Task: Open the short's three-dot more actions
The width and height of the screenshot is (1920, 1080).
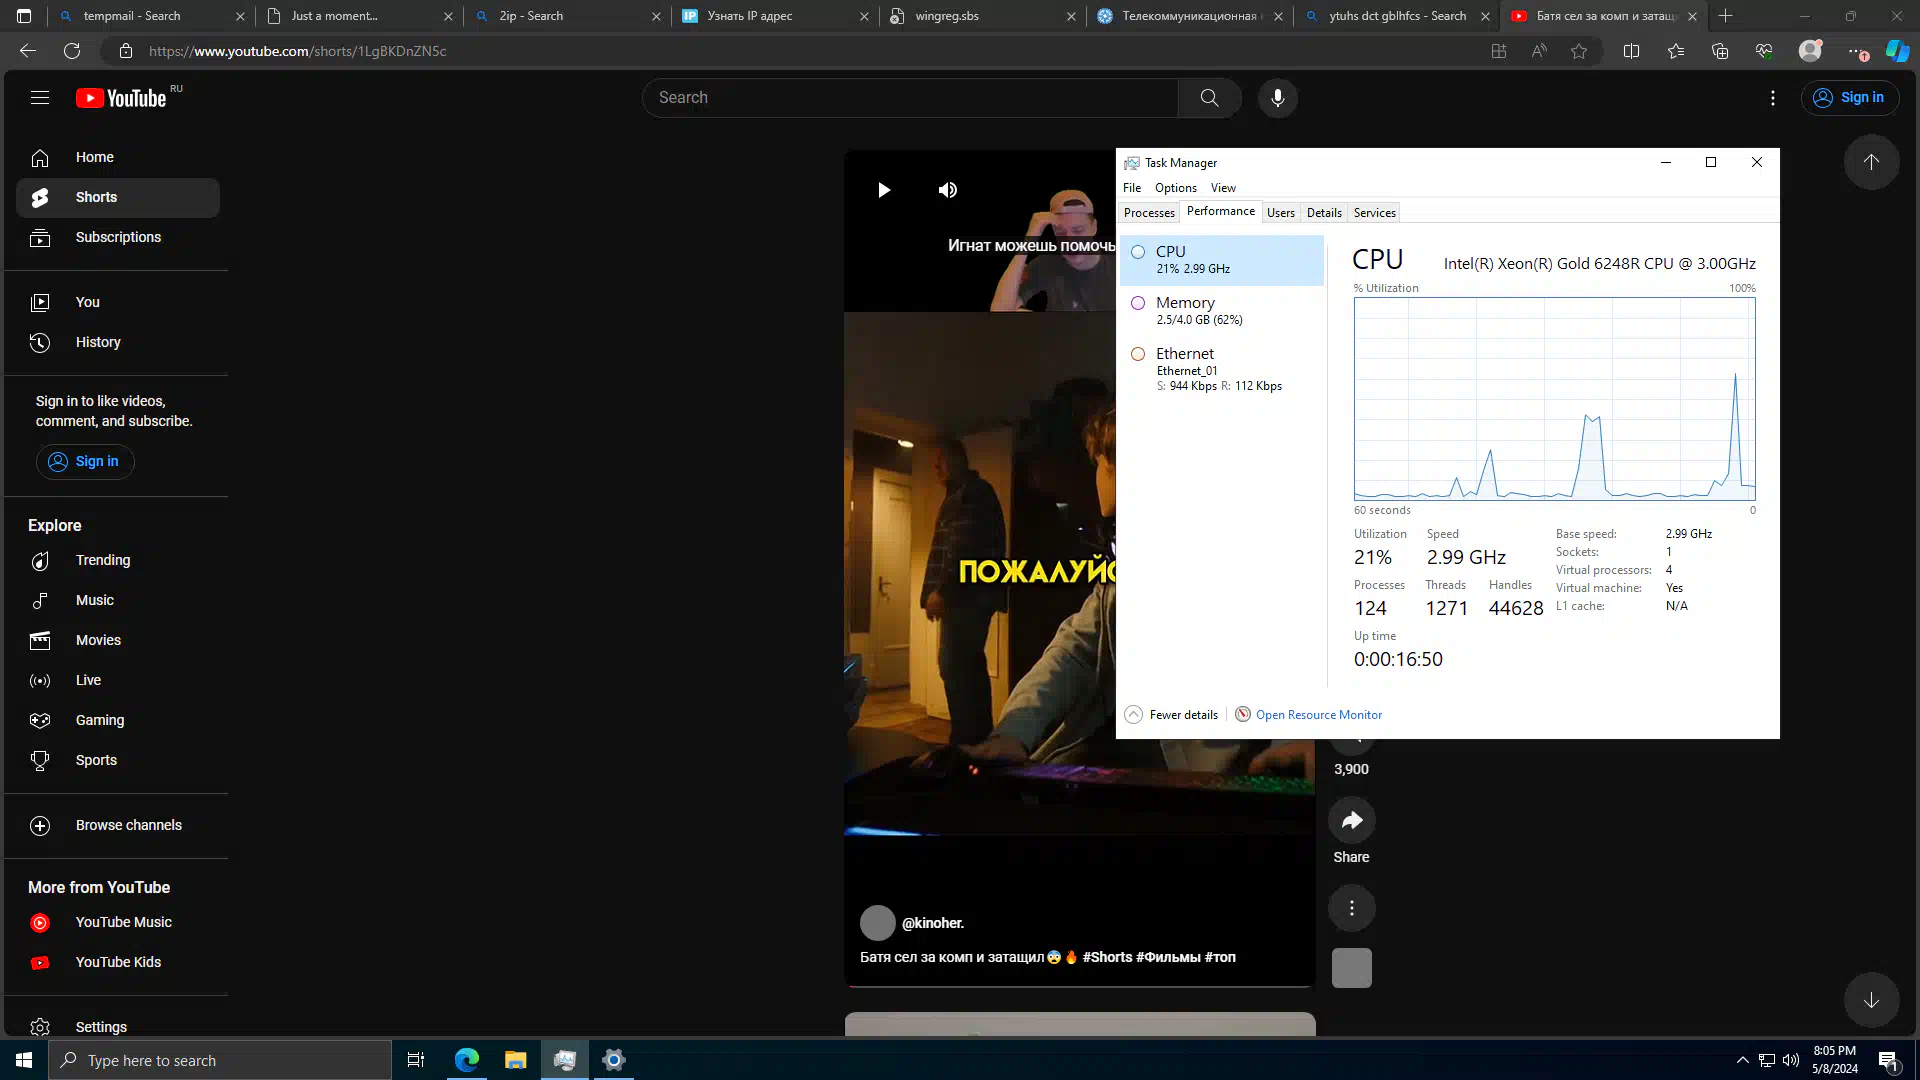Action: click(x=1351, y=908)
